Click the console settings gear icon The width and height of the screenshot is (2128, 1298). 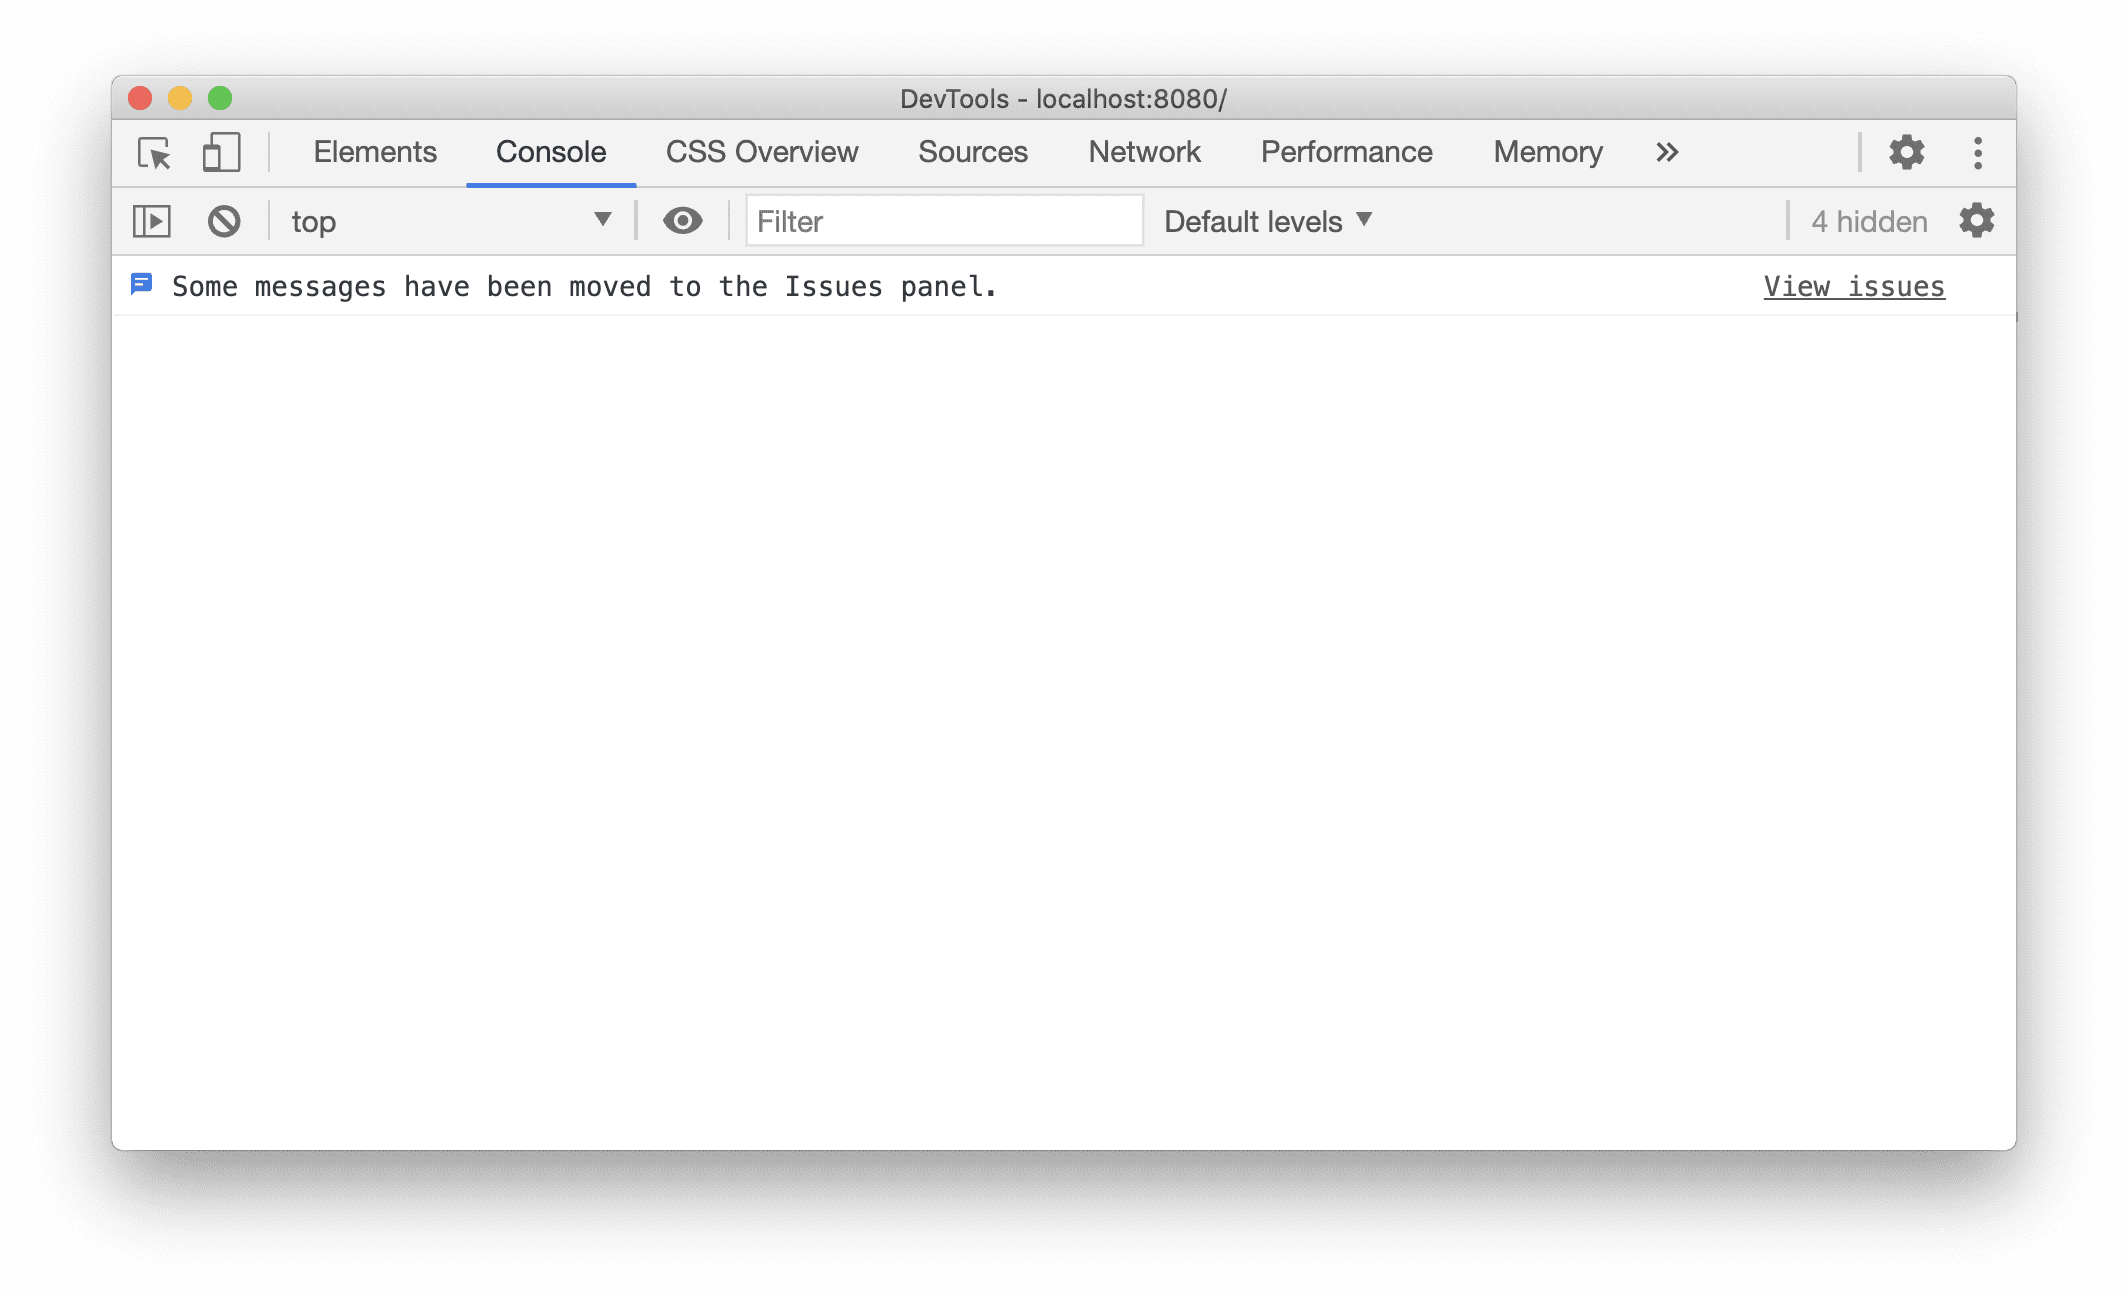point(1976,220)
